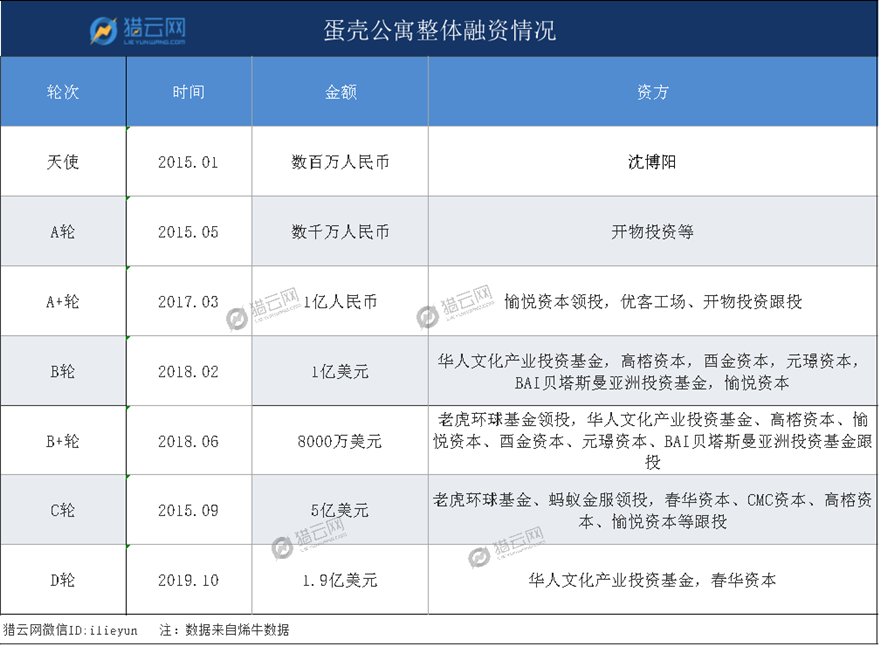Select the 2018.02 date cell

(189, 371)
